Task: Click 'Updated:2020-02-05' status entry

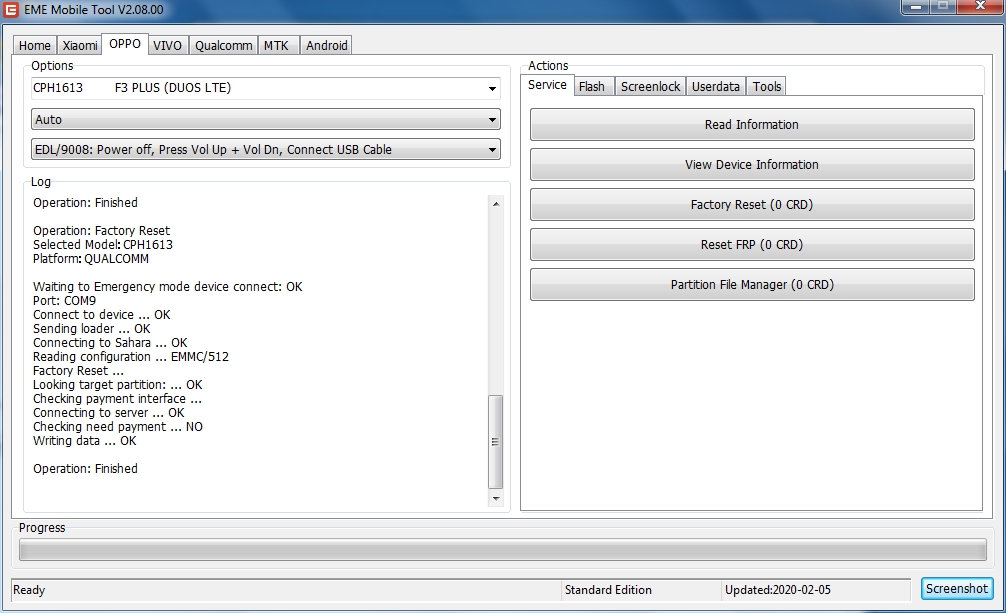Action: tap(778, 590)
